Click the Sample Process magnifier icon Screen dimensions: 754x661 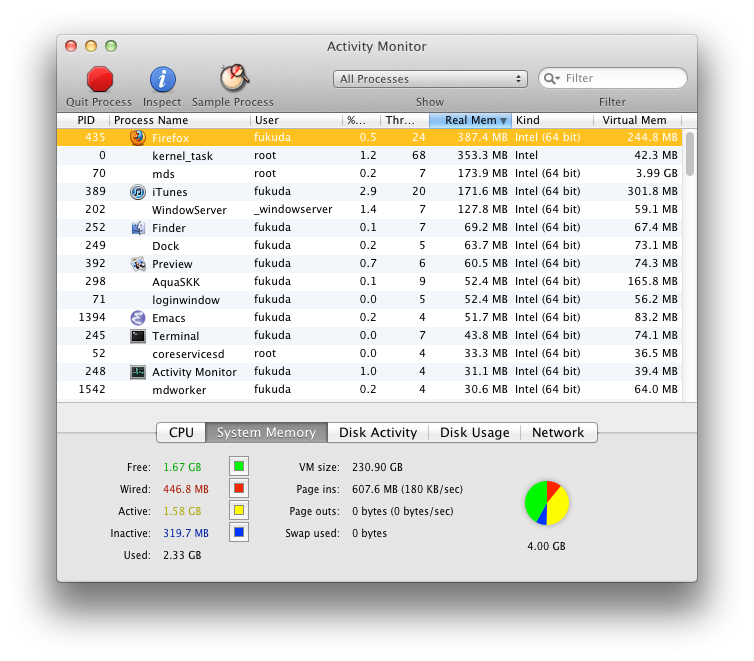click(234, 77)
